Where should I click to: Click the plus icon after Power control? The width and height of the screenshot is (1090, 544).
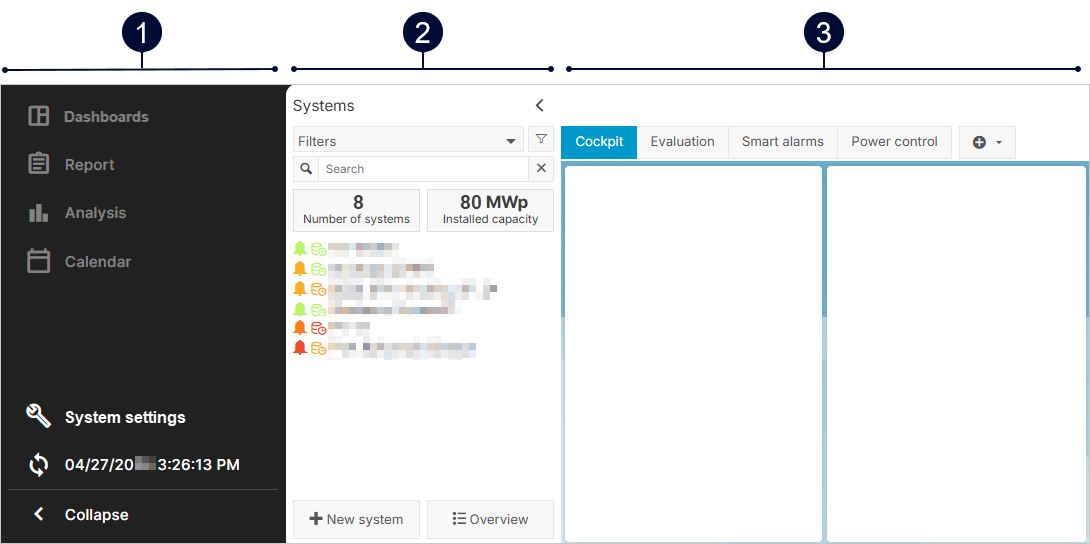tap(979, 142)
